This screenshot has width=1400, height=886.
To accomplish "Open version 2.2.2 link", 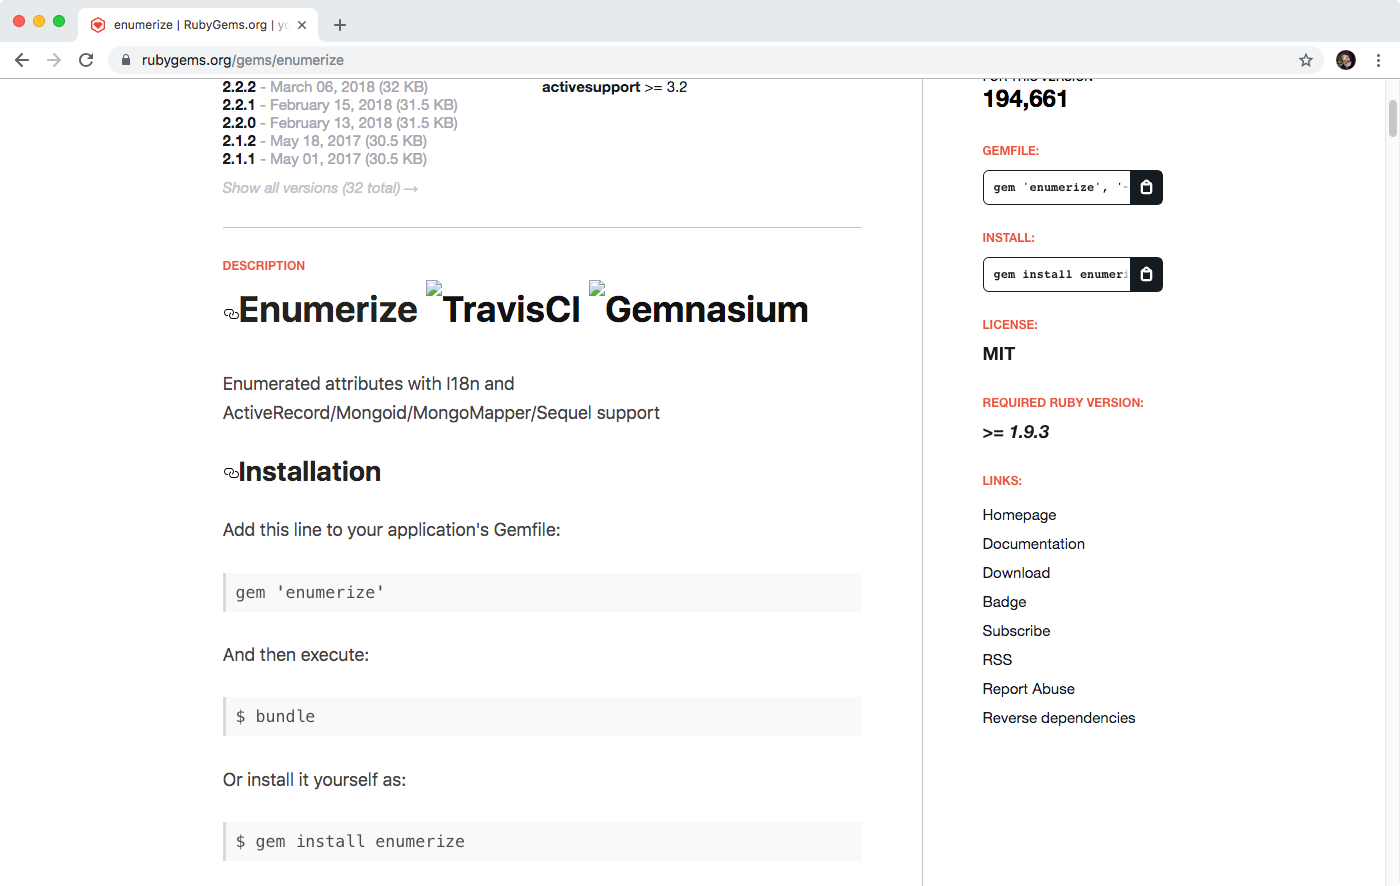I will click(239, 87).
